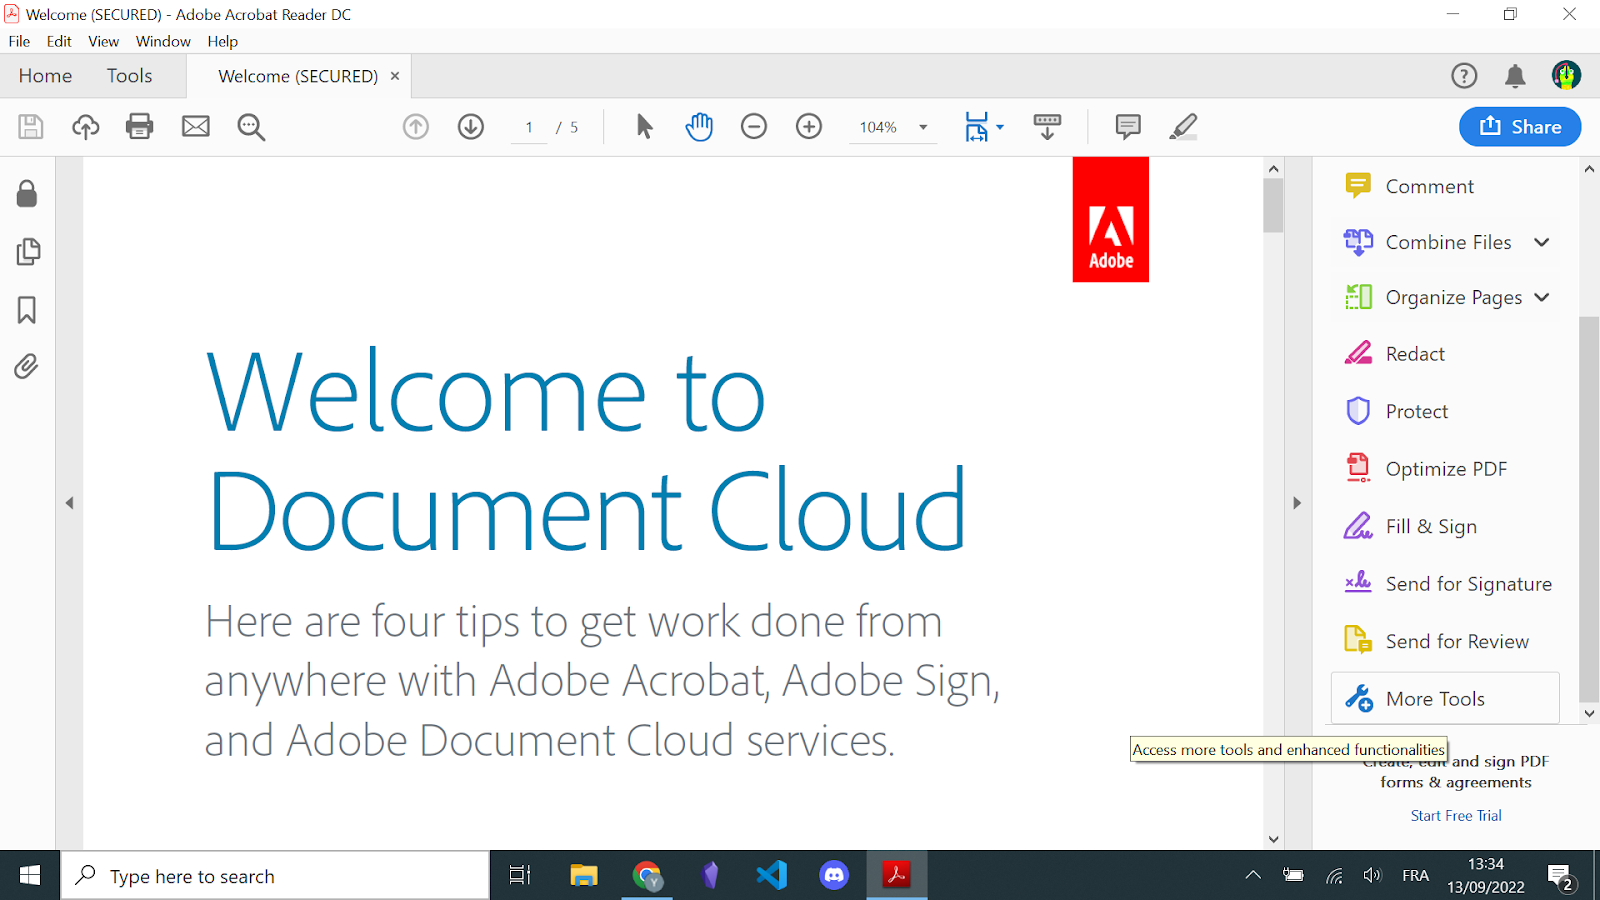This screenshot has width=1600, height=900.
Task: Open Discord from the taskbar
Action: click(x=834, y=876)
